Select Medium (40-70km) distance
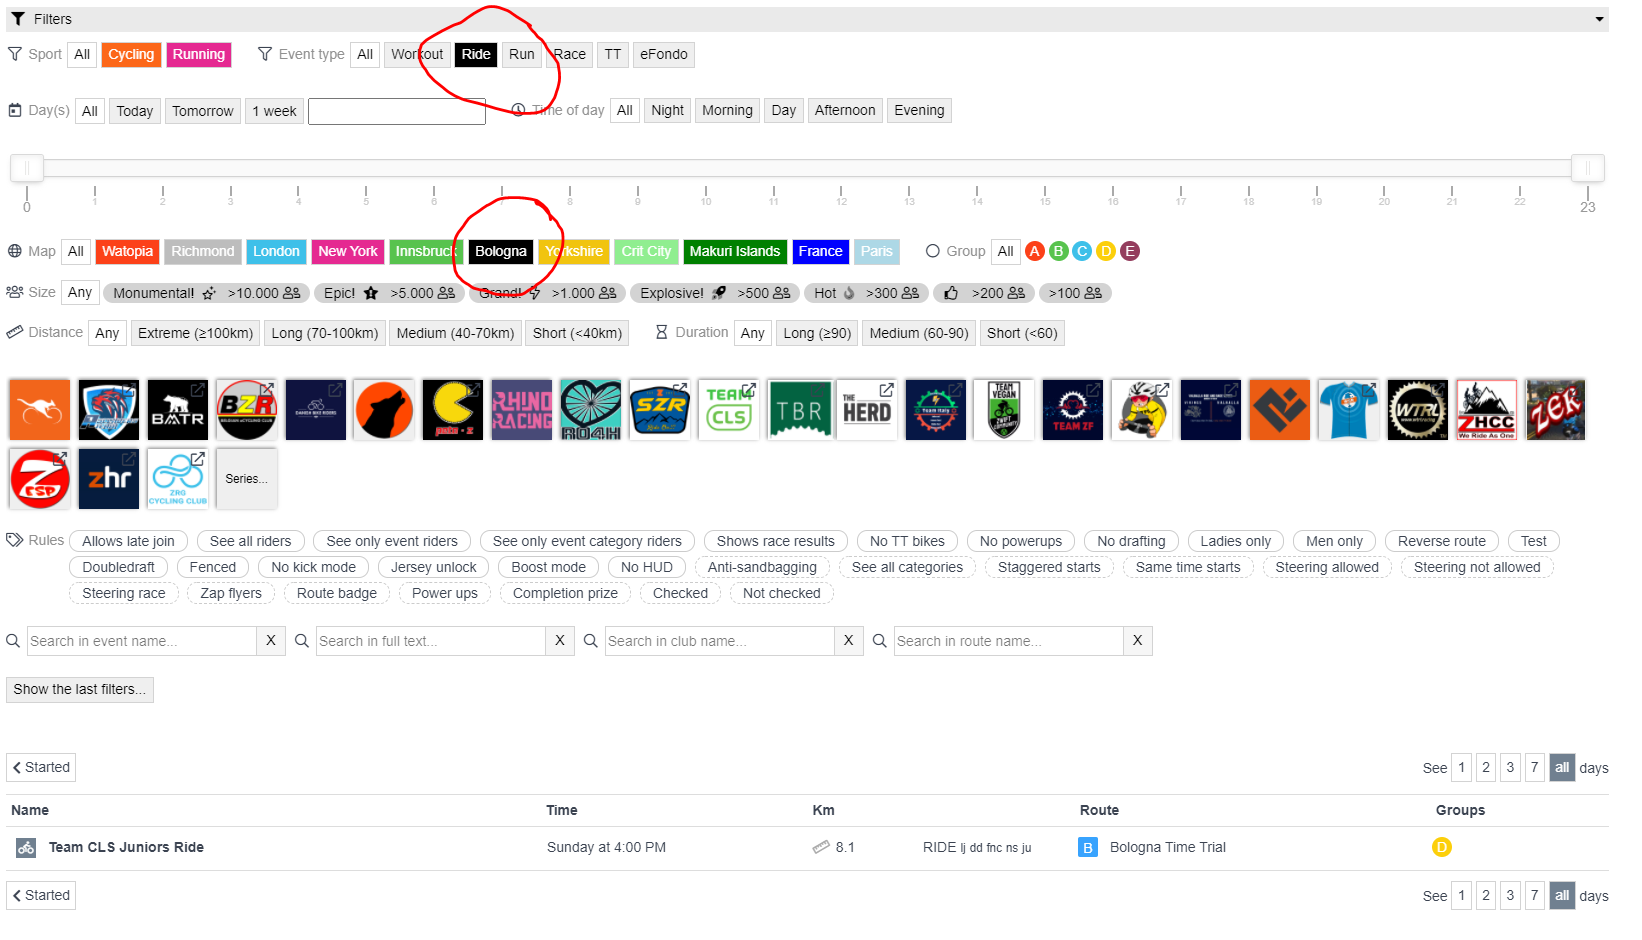 point(455,333)
